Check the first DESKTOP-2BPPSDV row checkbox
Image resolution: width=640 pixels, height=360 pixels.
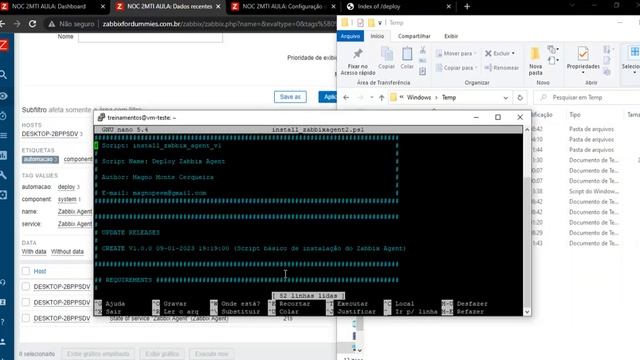(26, 287)
